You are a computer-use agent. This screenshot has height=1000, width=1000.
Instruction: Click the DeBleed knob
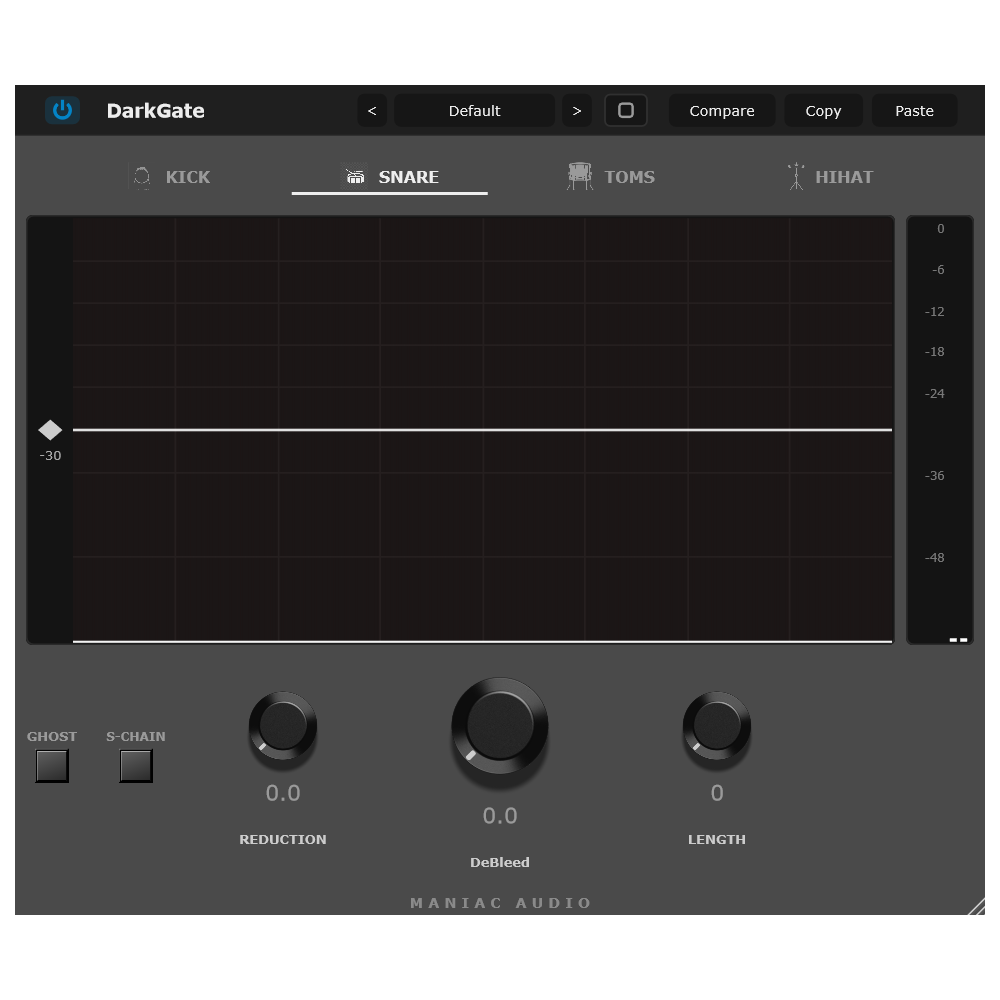pos(499,726)
